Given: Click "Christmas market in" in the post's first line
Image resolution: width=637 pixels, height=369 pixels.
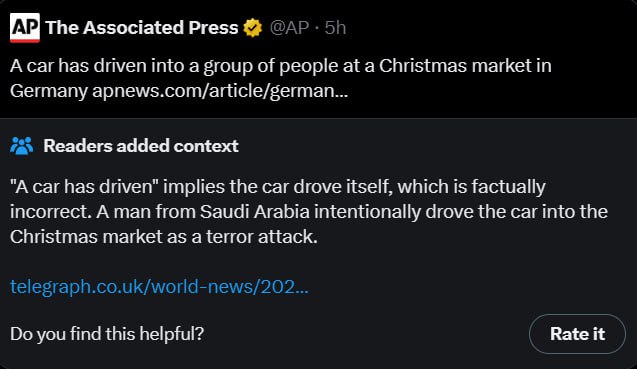Looking at the screenshot, I should click(465, 66).
